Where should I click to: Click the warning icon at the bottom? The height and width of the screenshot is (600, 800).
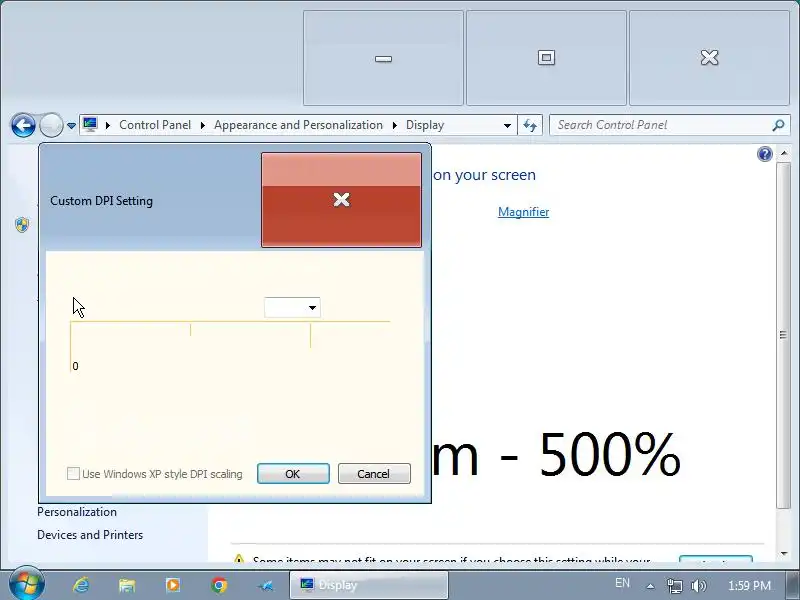pos(239,559)
